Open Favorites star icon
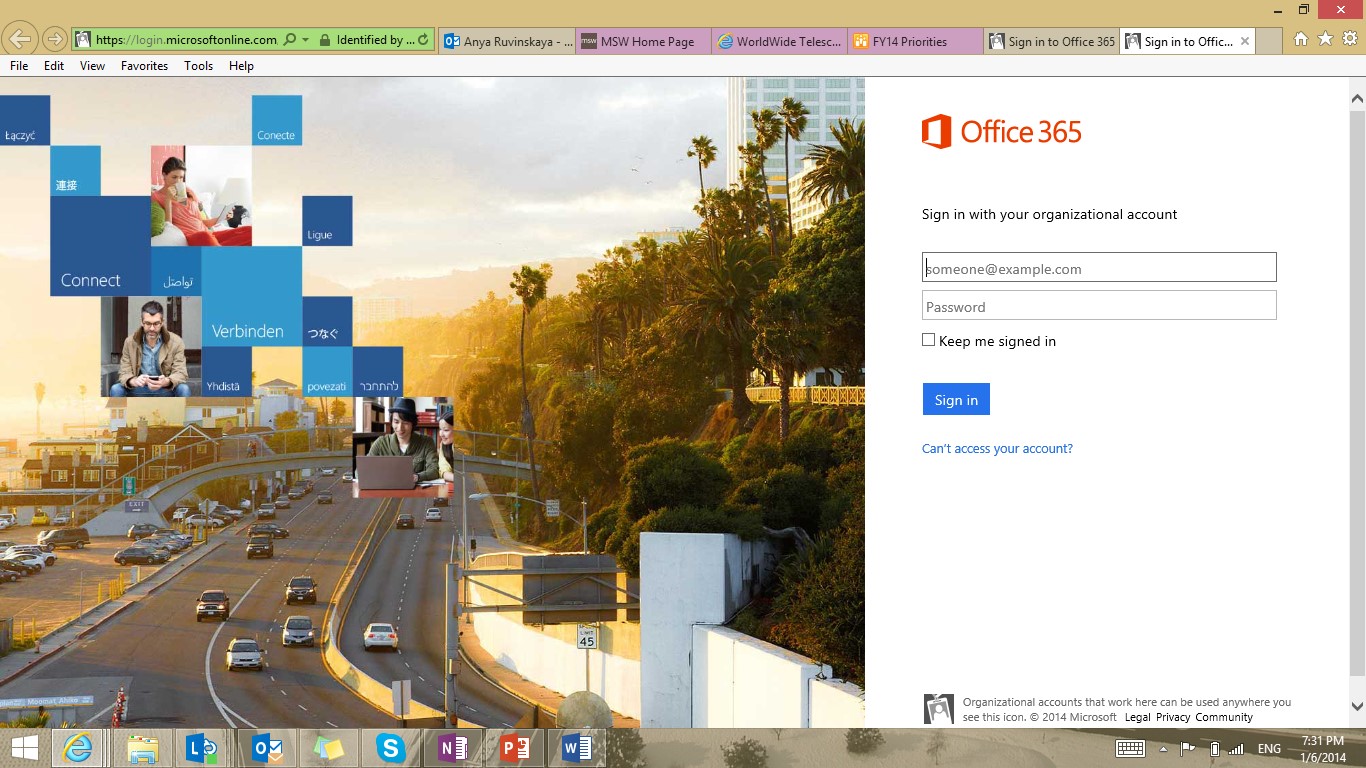 click(1325, 39)
